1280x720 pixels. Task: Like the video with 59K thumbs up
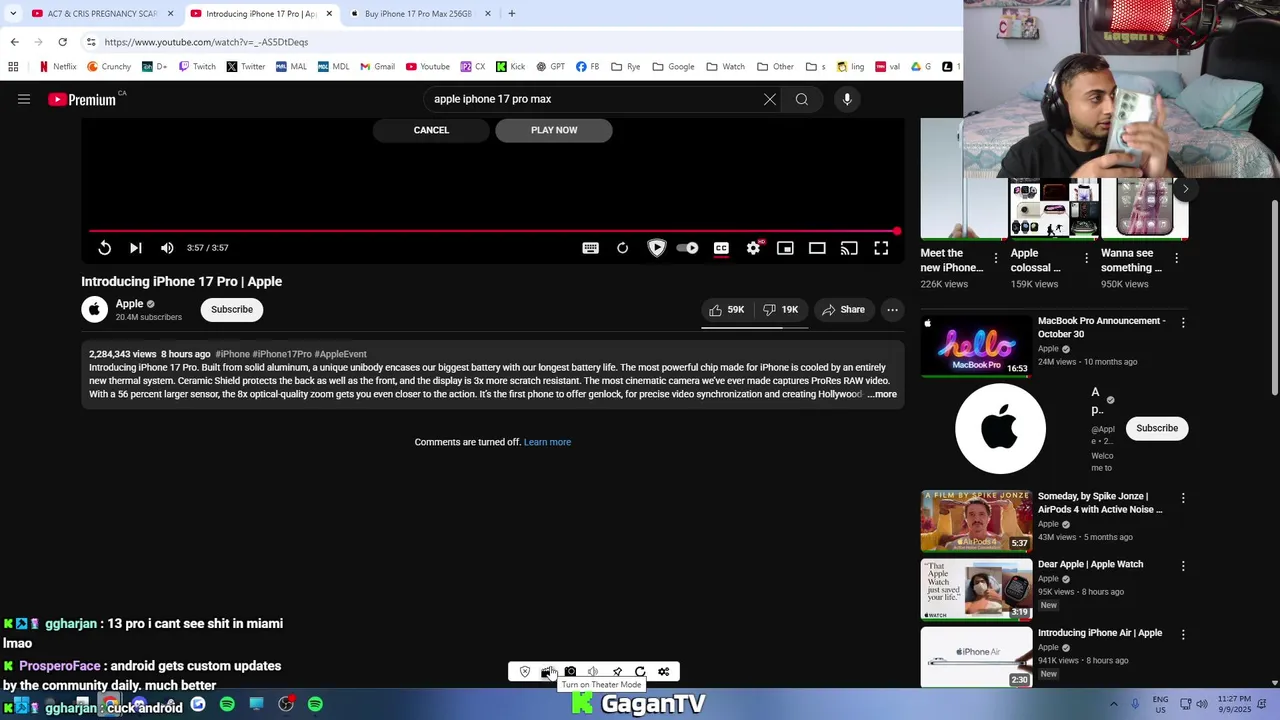[x=727, y=310]
